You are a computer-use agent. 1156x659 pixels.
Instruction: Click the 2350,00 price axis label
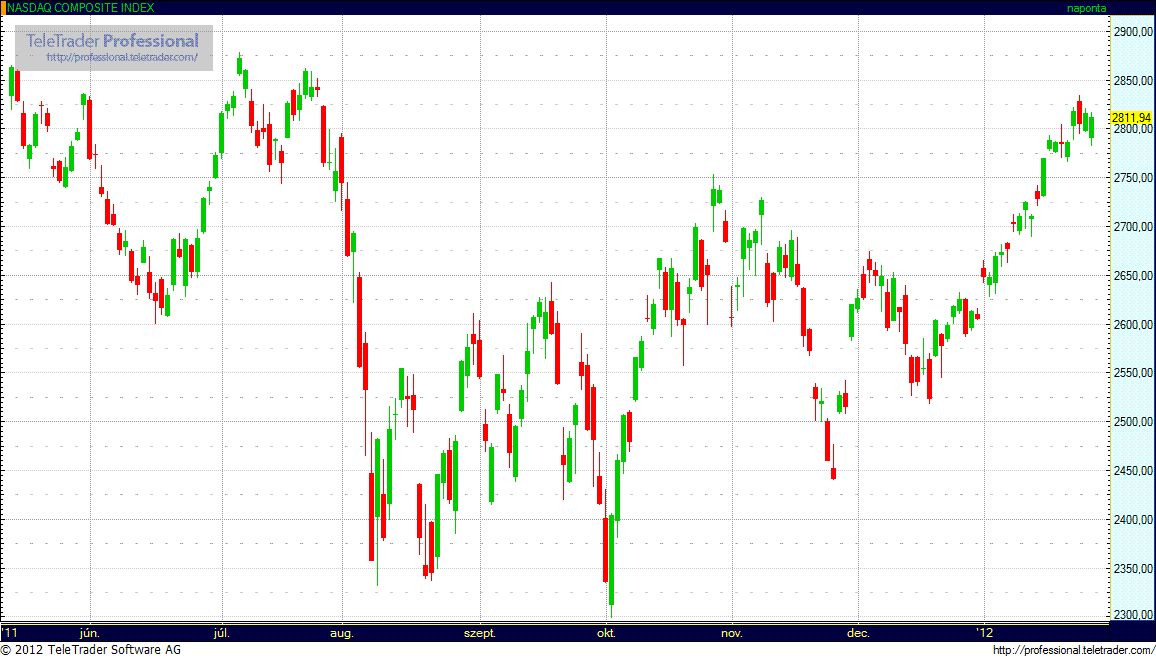1133,569
